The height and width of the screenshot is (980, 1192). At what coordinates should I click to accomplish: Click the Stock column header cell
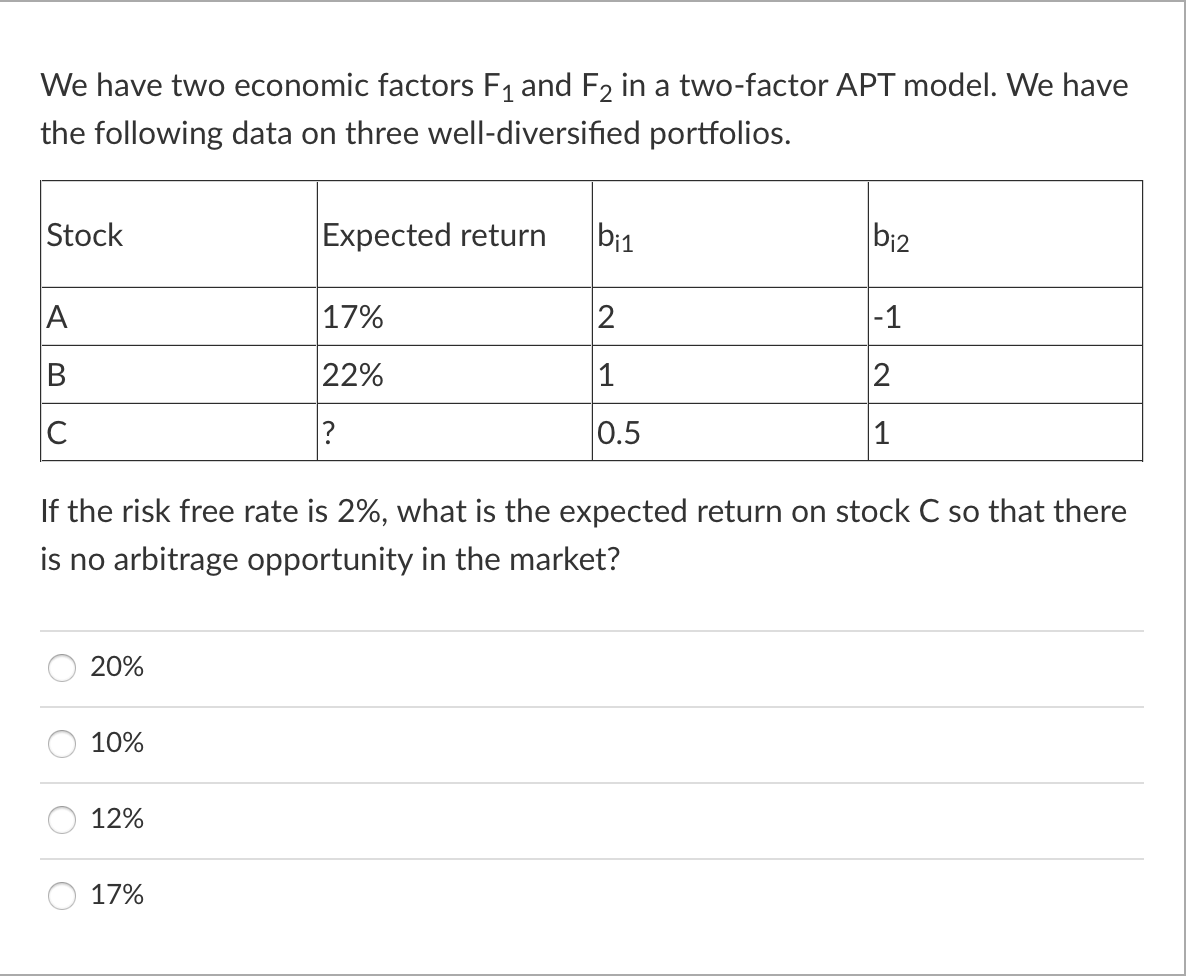point(83,236)
